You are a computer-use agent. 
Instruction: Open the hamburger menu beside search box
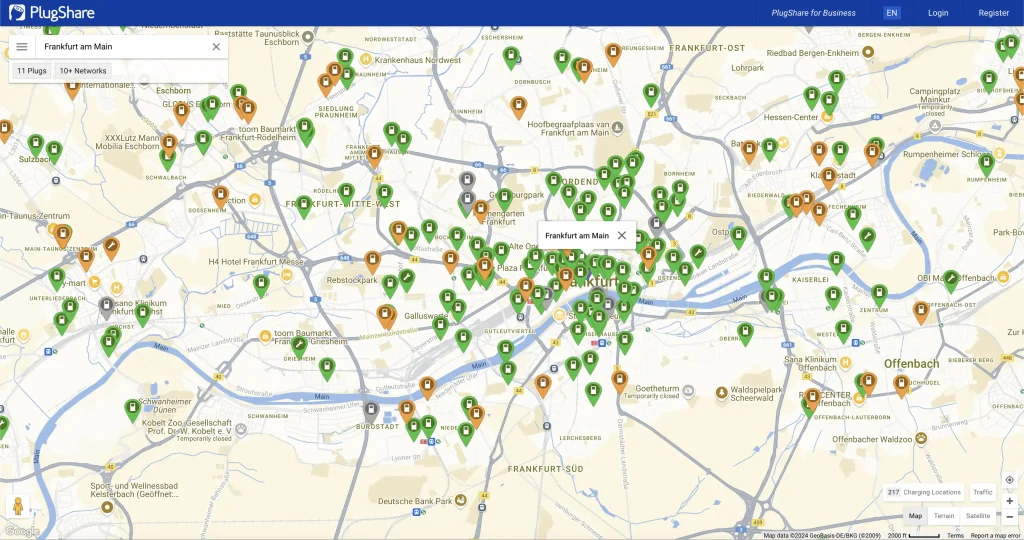pos(22,46)
